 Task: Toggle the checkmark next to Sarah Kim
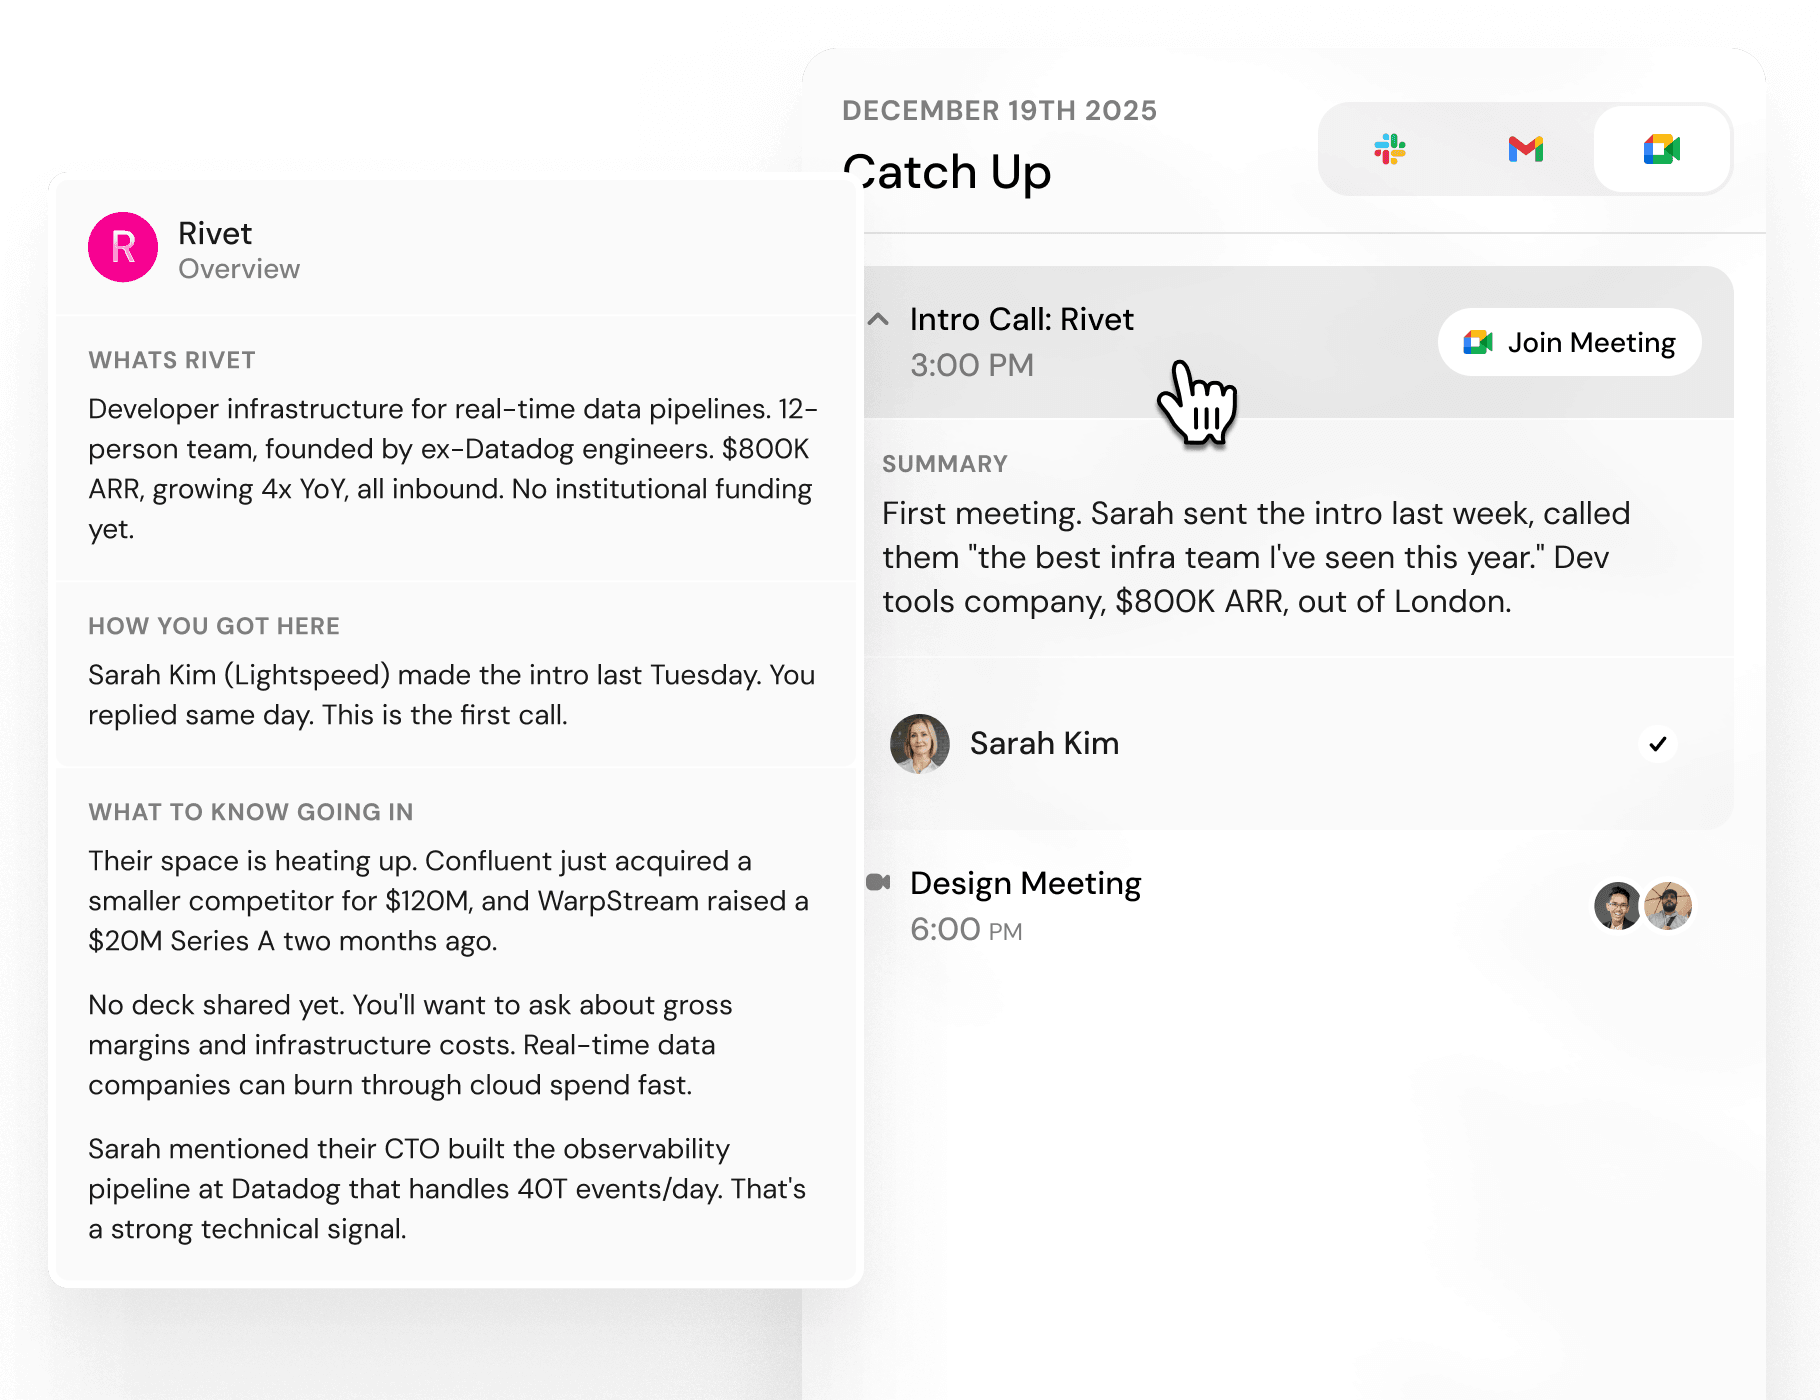(x=1657, y=744)
